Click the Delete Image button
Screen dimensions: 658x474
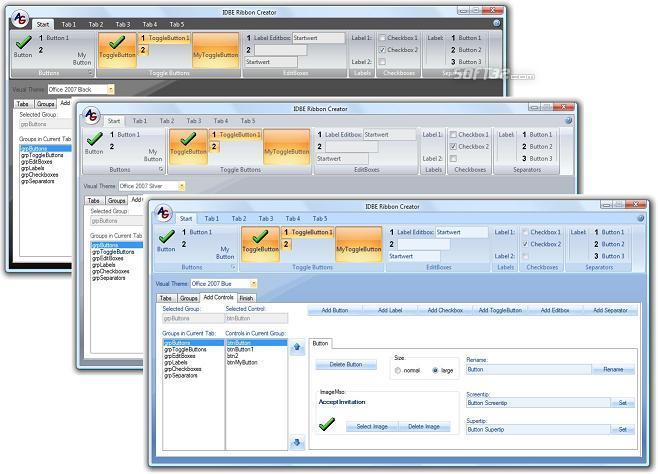[x=424, y=427]
